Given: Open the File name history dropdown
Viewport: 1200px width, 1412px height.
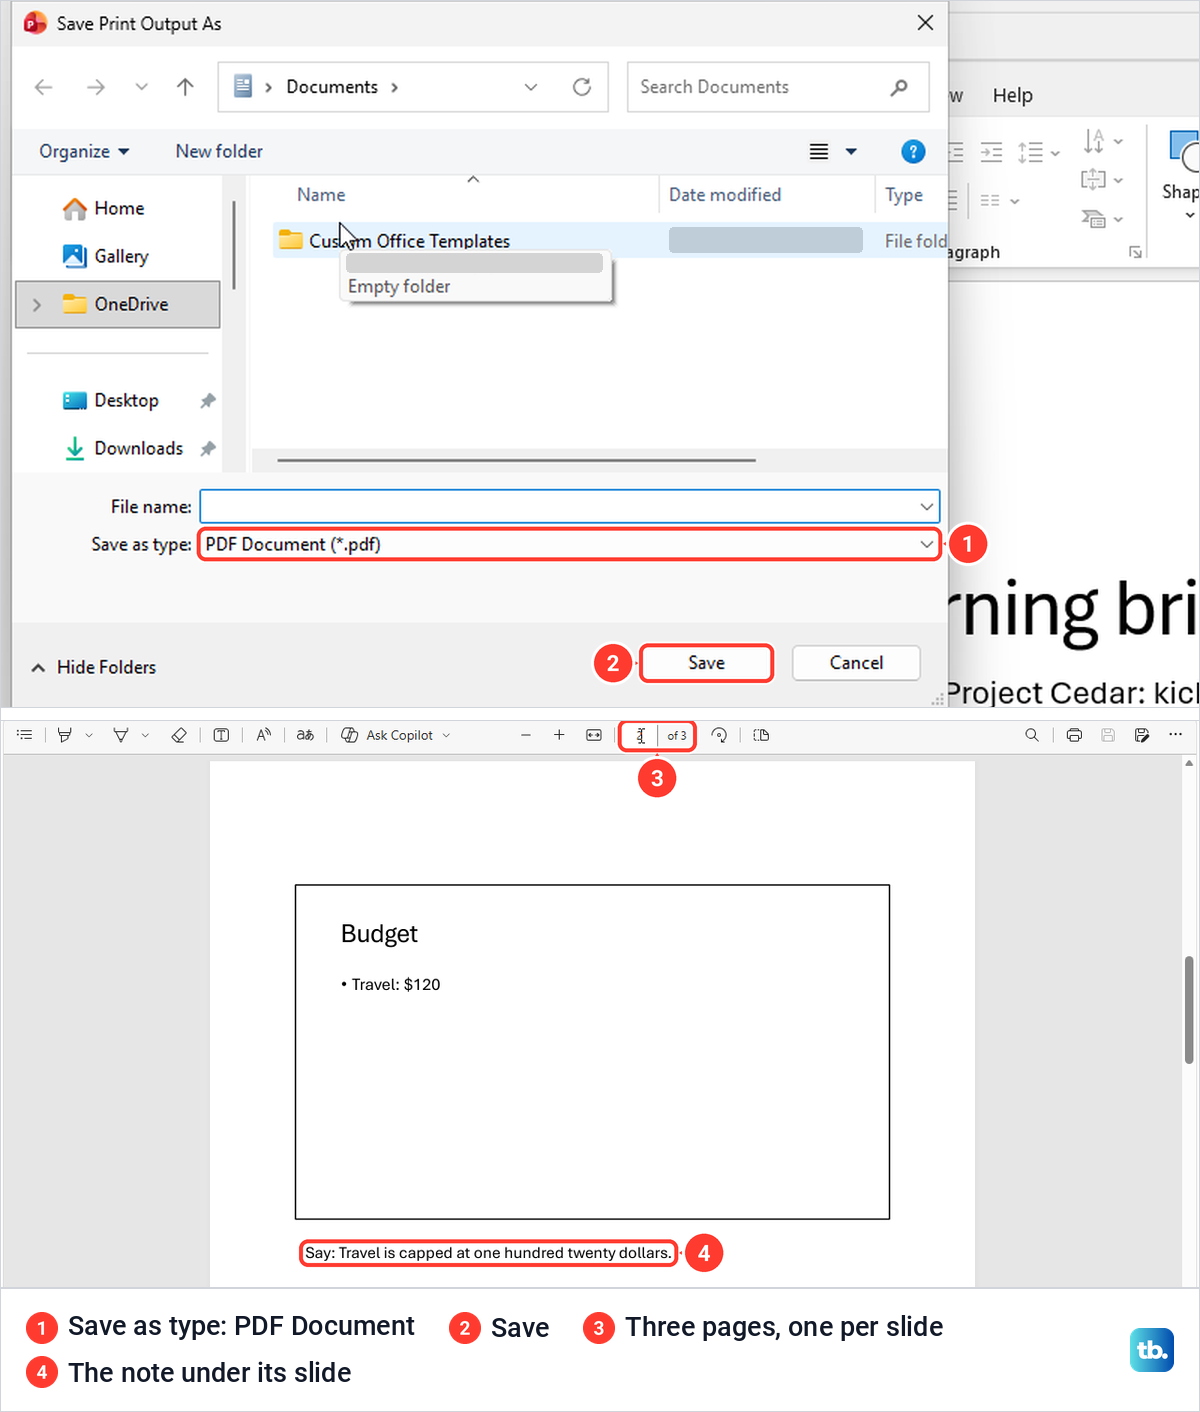Looking at the screenshot, I should [927, 506].
